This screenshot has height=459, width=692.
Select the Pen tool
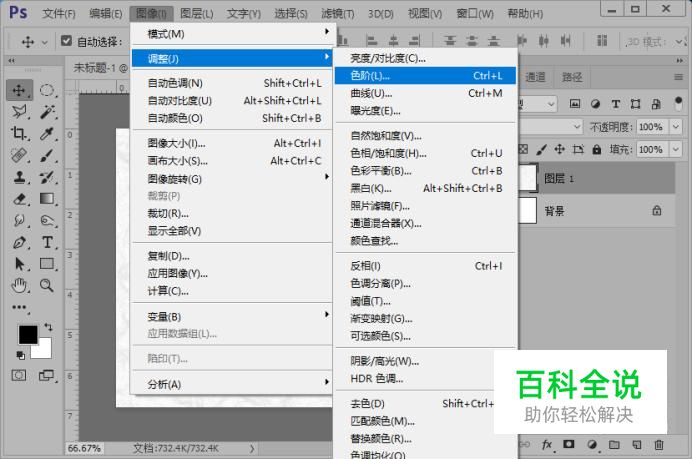(19, 242)
